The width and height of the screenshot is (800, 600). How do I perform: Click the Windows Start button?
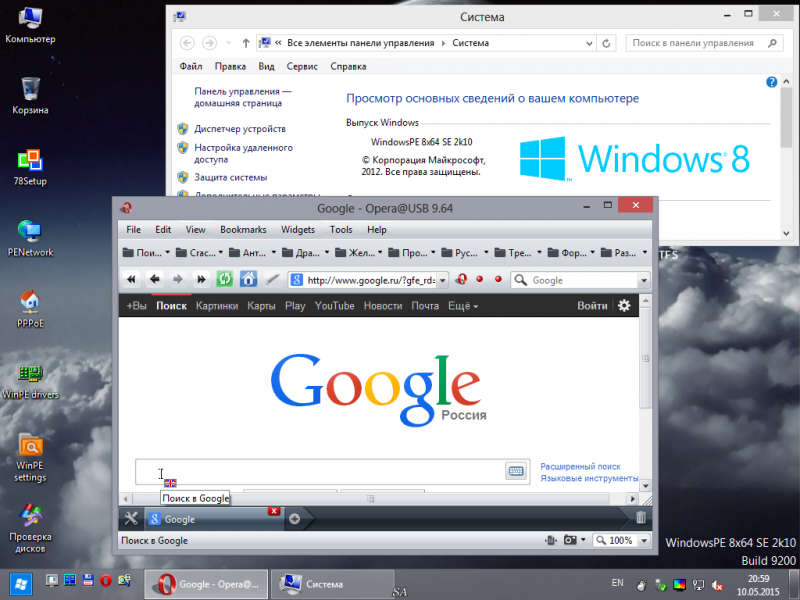pos(21,584)
